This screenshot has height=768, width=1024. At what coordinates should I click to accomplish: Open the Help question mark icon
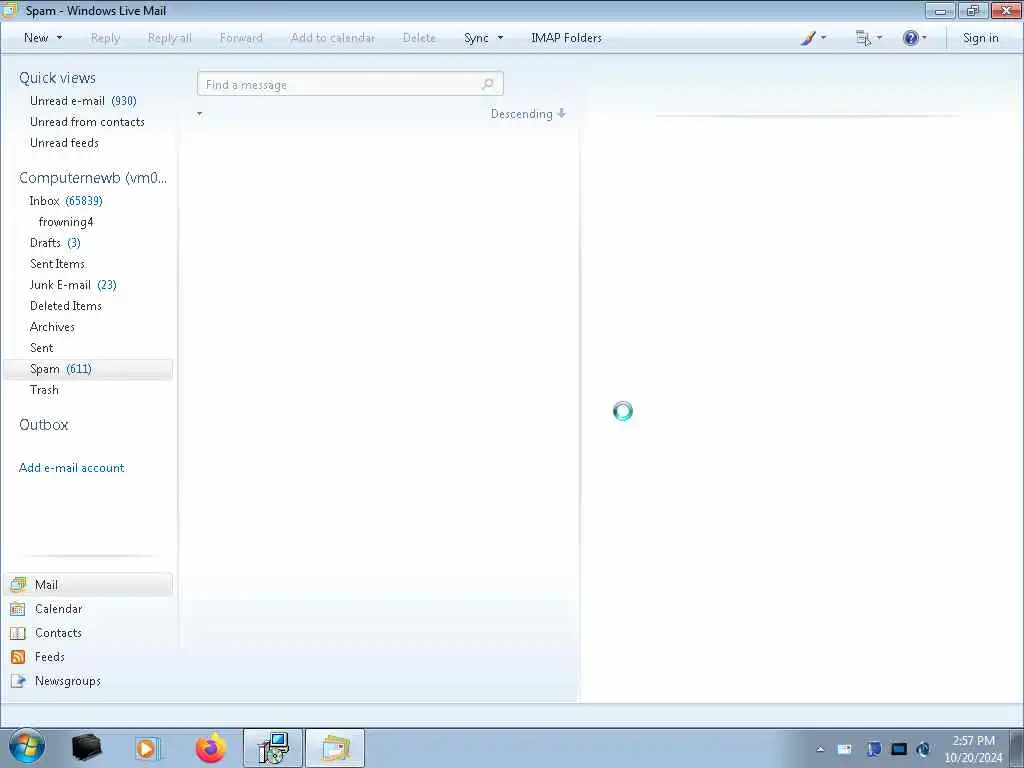[910, 38]
